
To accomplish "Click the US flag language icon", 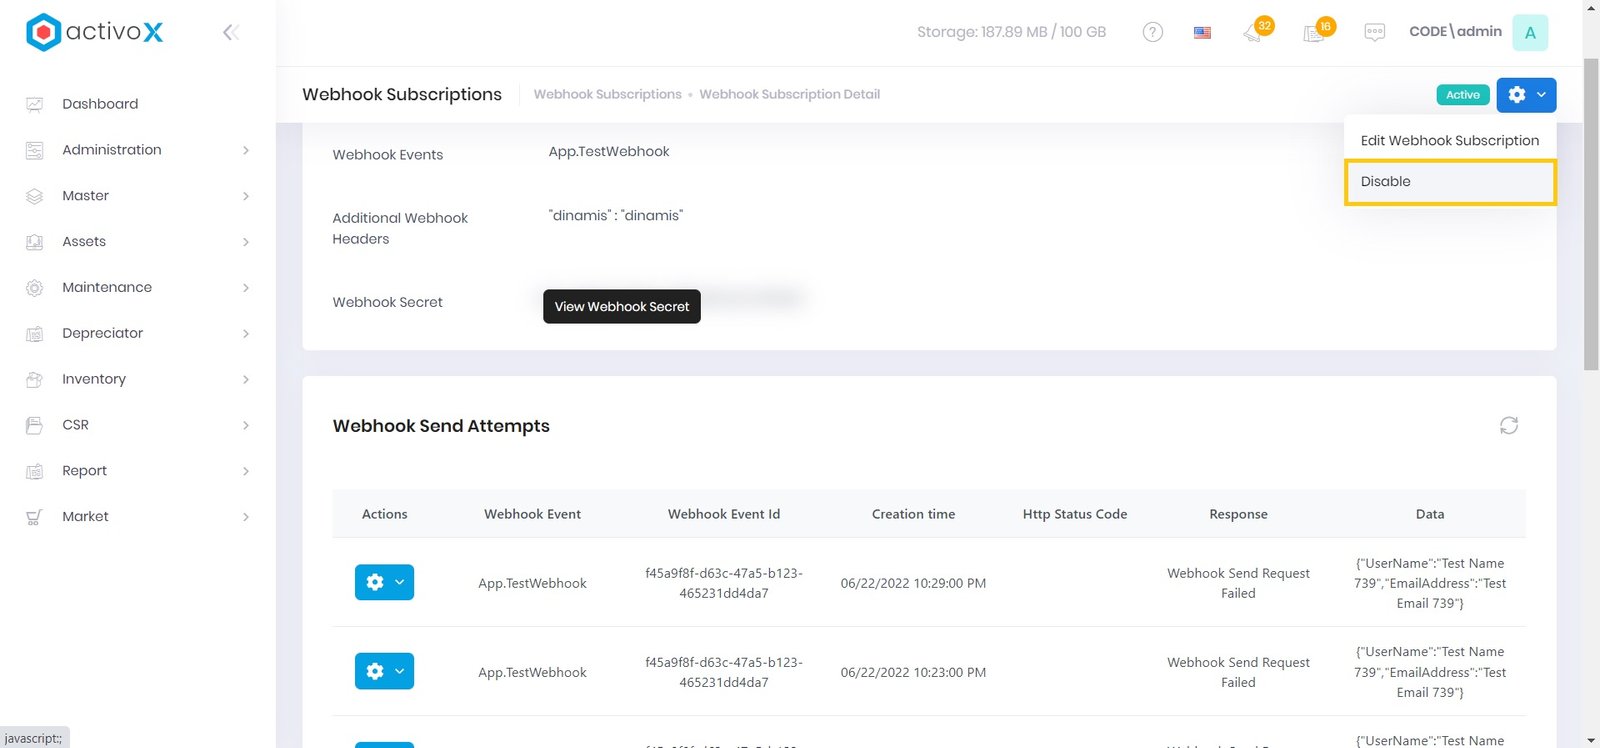I will click(x=1202, y=32).
